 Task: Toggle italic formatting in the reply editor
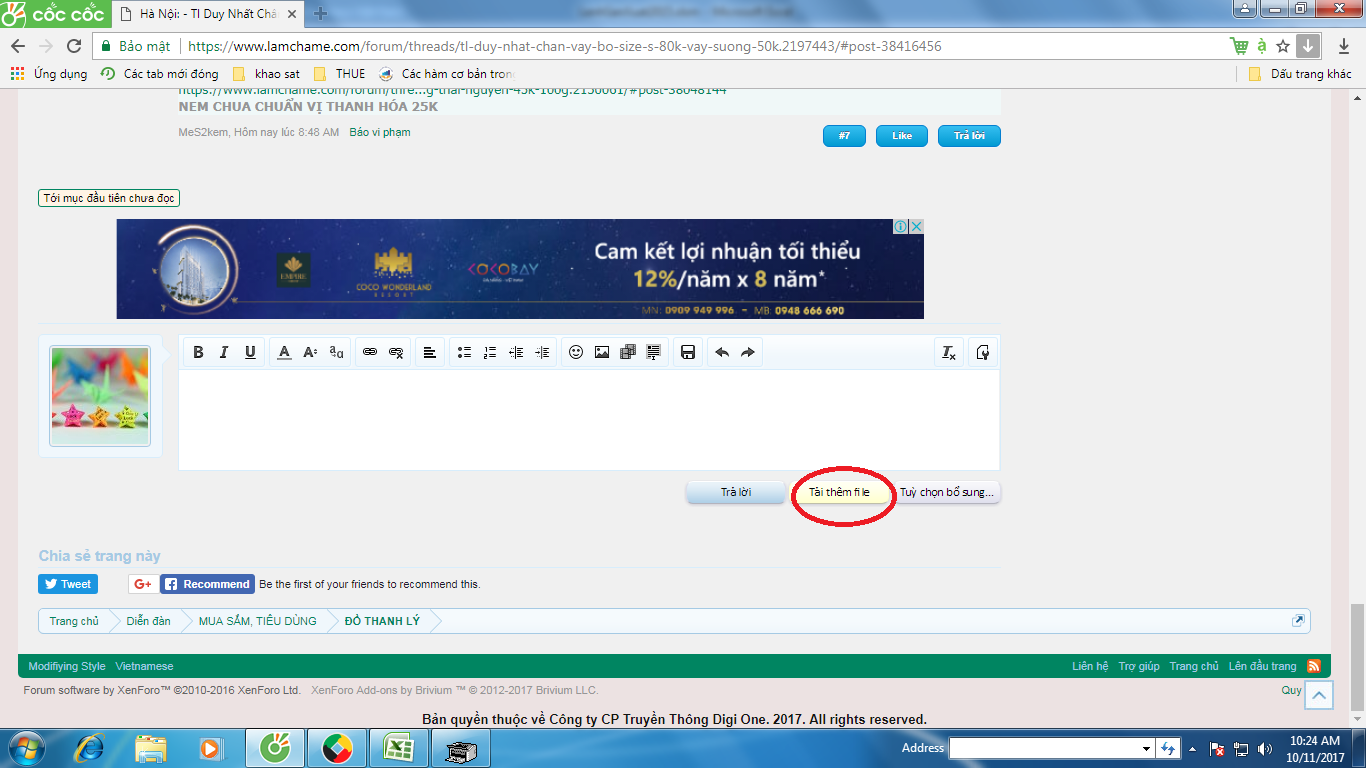point(224,352)
